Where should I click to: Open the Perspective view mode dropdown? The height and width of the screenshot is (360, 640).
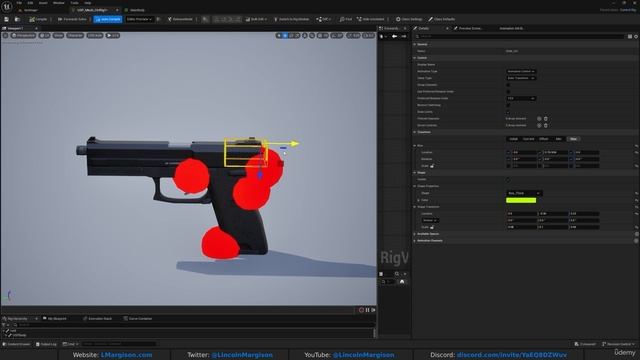click(x=23, y=36)
